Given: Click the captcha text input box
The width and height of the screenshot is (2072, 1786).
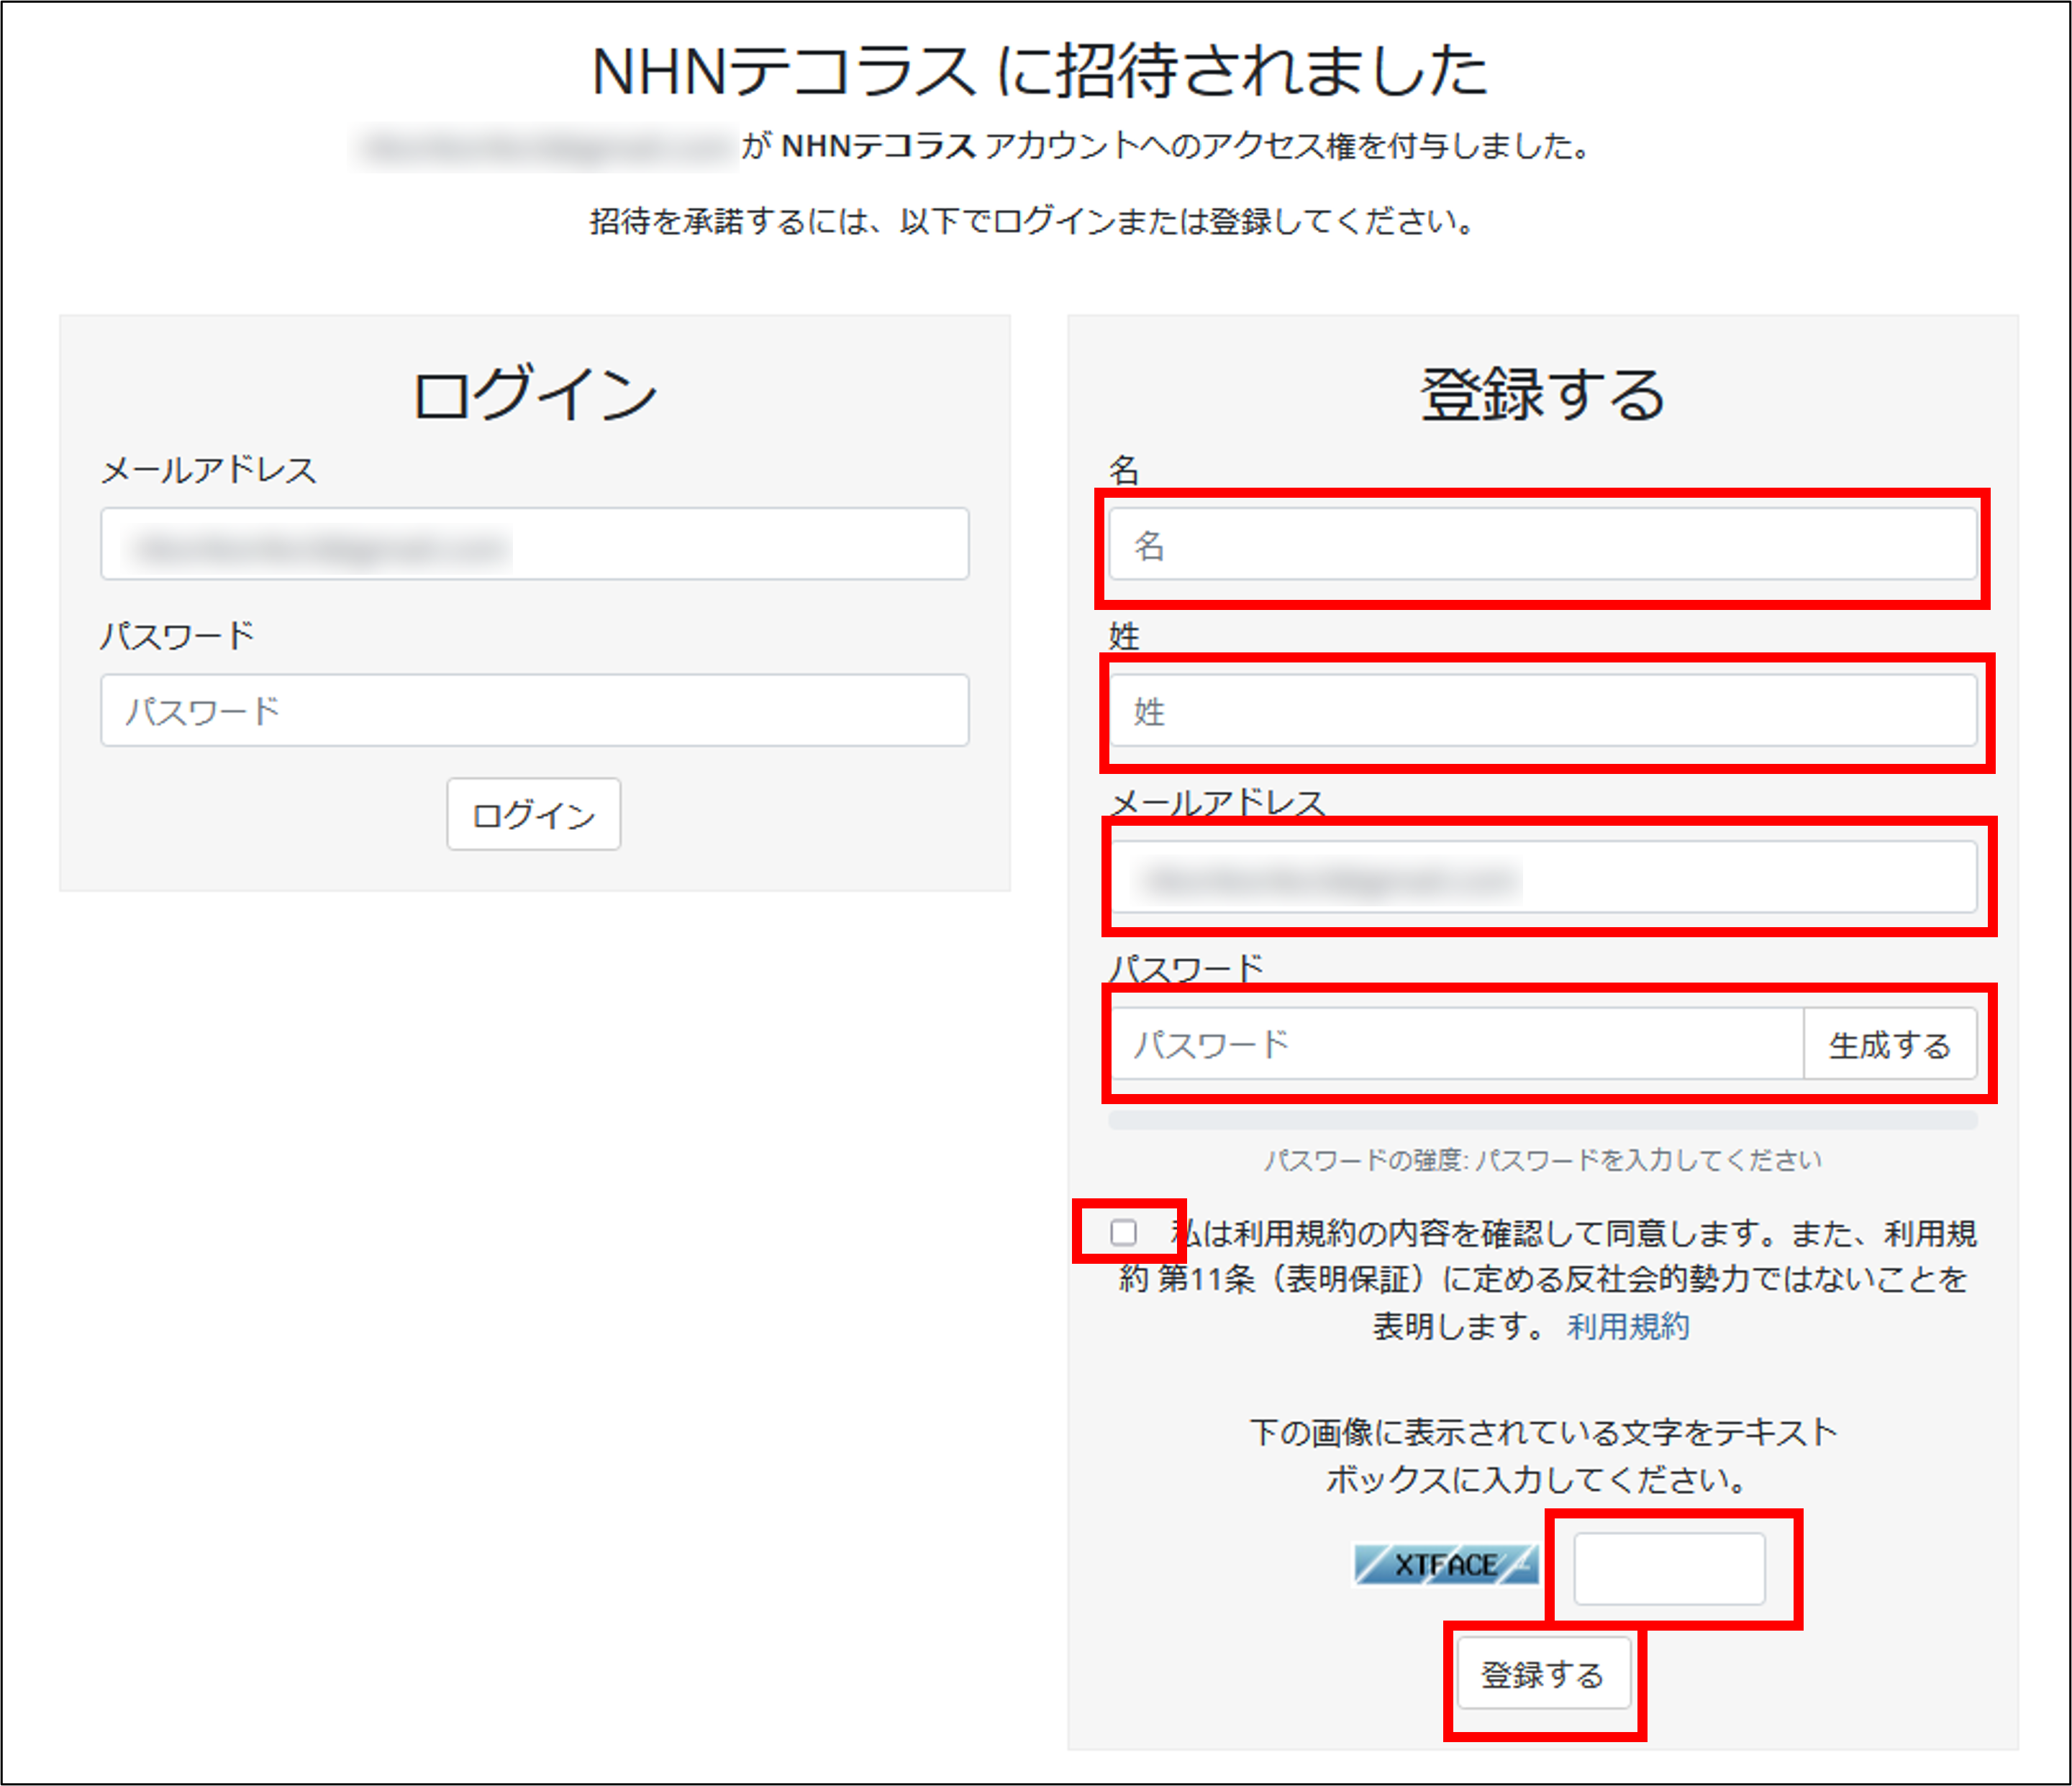Looking at the screenshot, I should [1669, 1568].
